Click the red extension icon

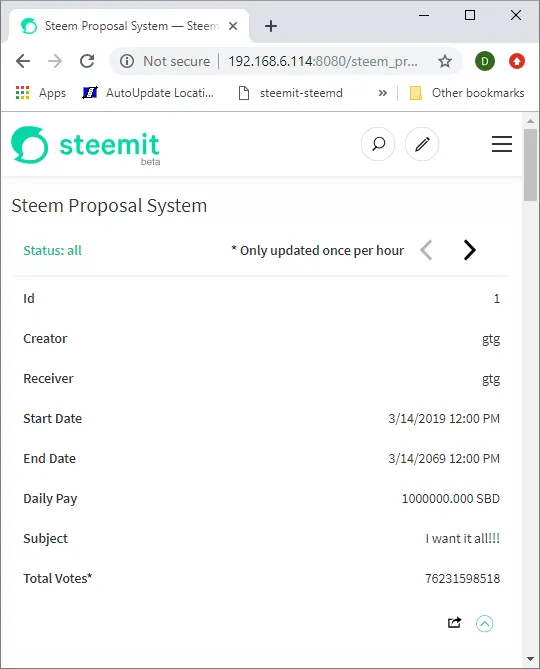coord(517,61)
